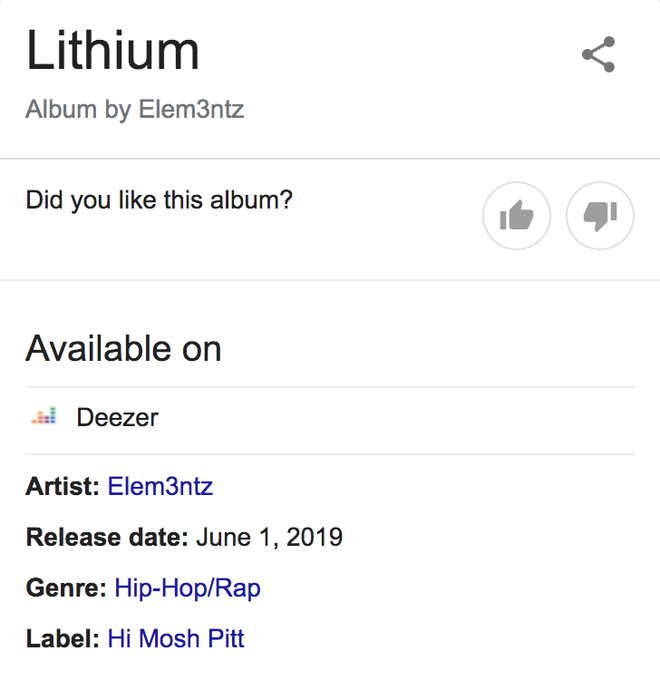Select 'Did you like this album?' text
Viewport: 660px width, 680px height.
click(x=159, y=201)
